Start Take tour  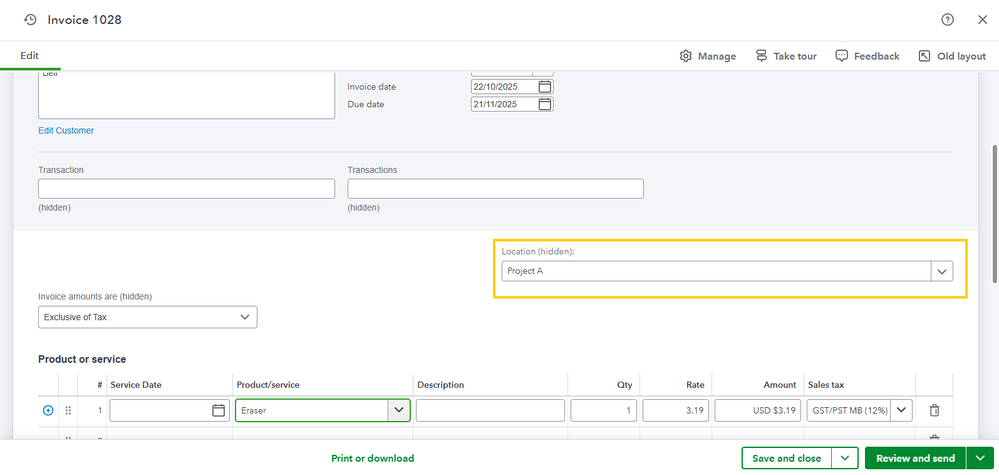(786, 56)
